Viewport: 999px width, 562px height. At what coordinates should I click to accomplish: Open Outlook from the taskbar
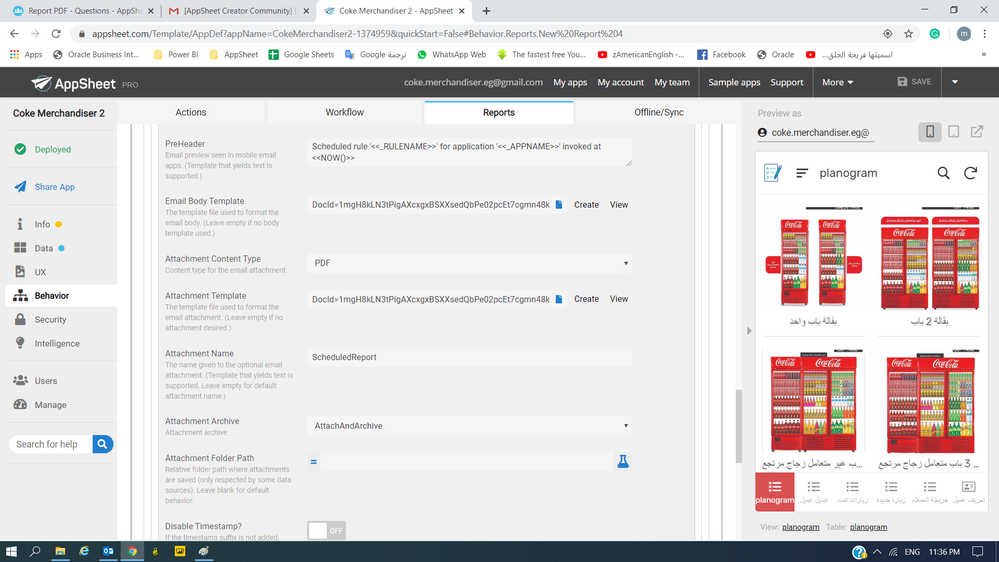click(x=108, y=551)
